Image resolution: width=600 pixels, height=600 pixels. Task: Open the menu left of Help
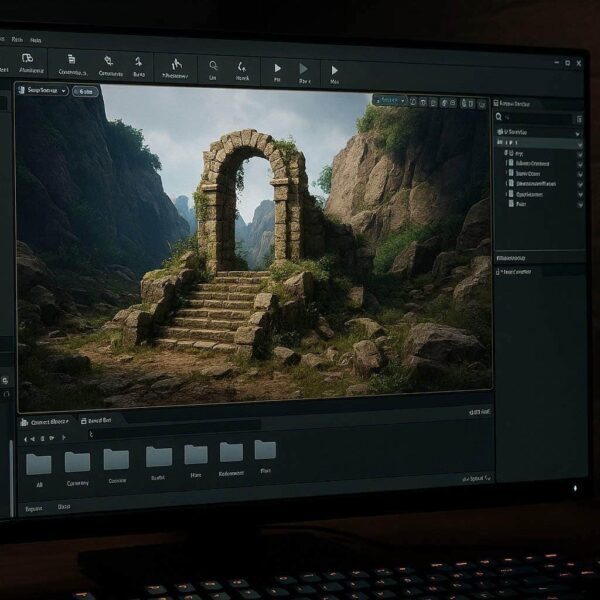coord(17,39)
